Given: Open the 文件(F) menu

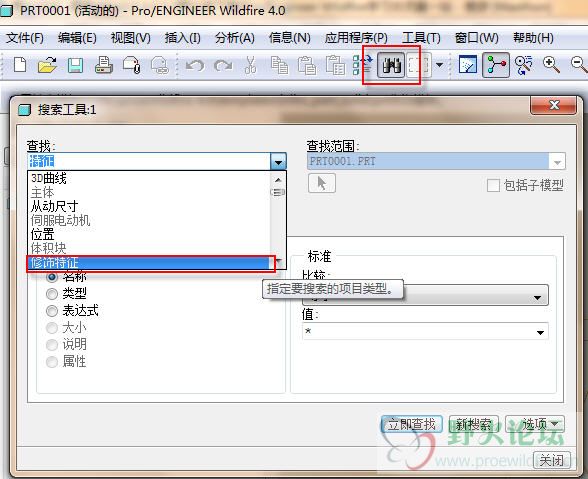Looking at the screenshot, I should [25, 38].
